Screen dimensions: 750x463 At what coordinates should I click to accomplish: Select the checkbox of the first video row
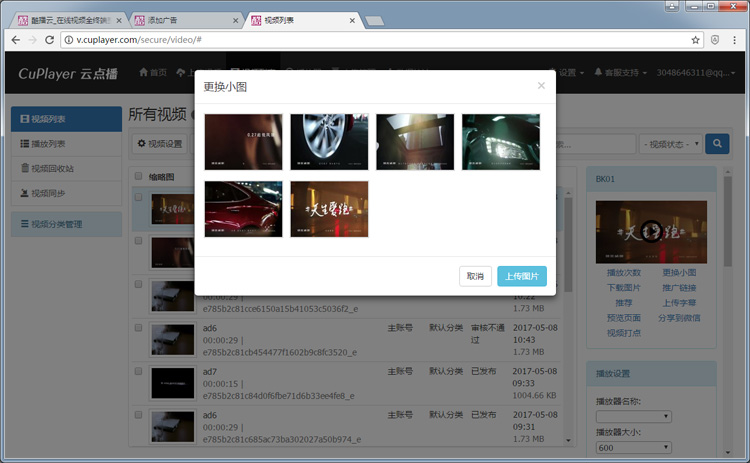click(x=138, y=197)
